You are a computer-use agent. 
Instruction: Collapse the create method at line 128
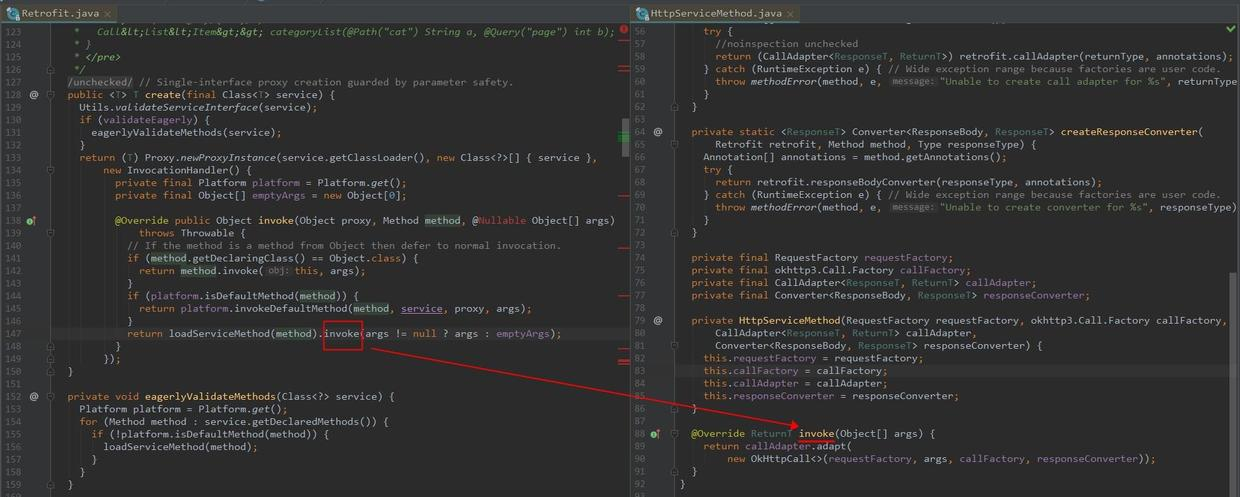52,95
